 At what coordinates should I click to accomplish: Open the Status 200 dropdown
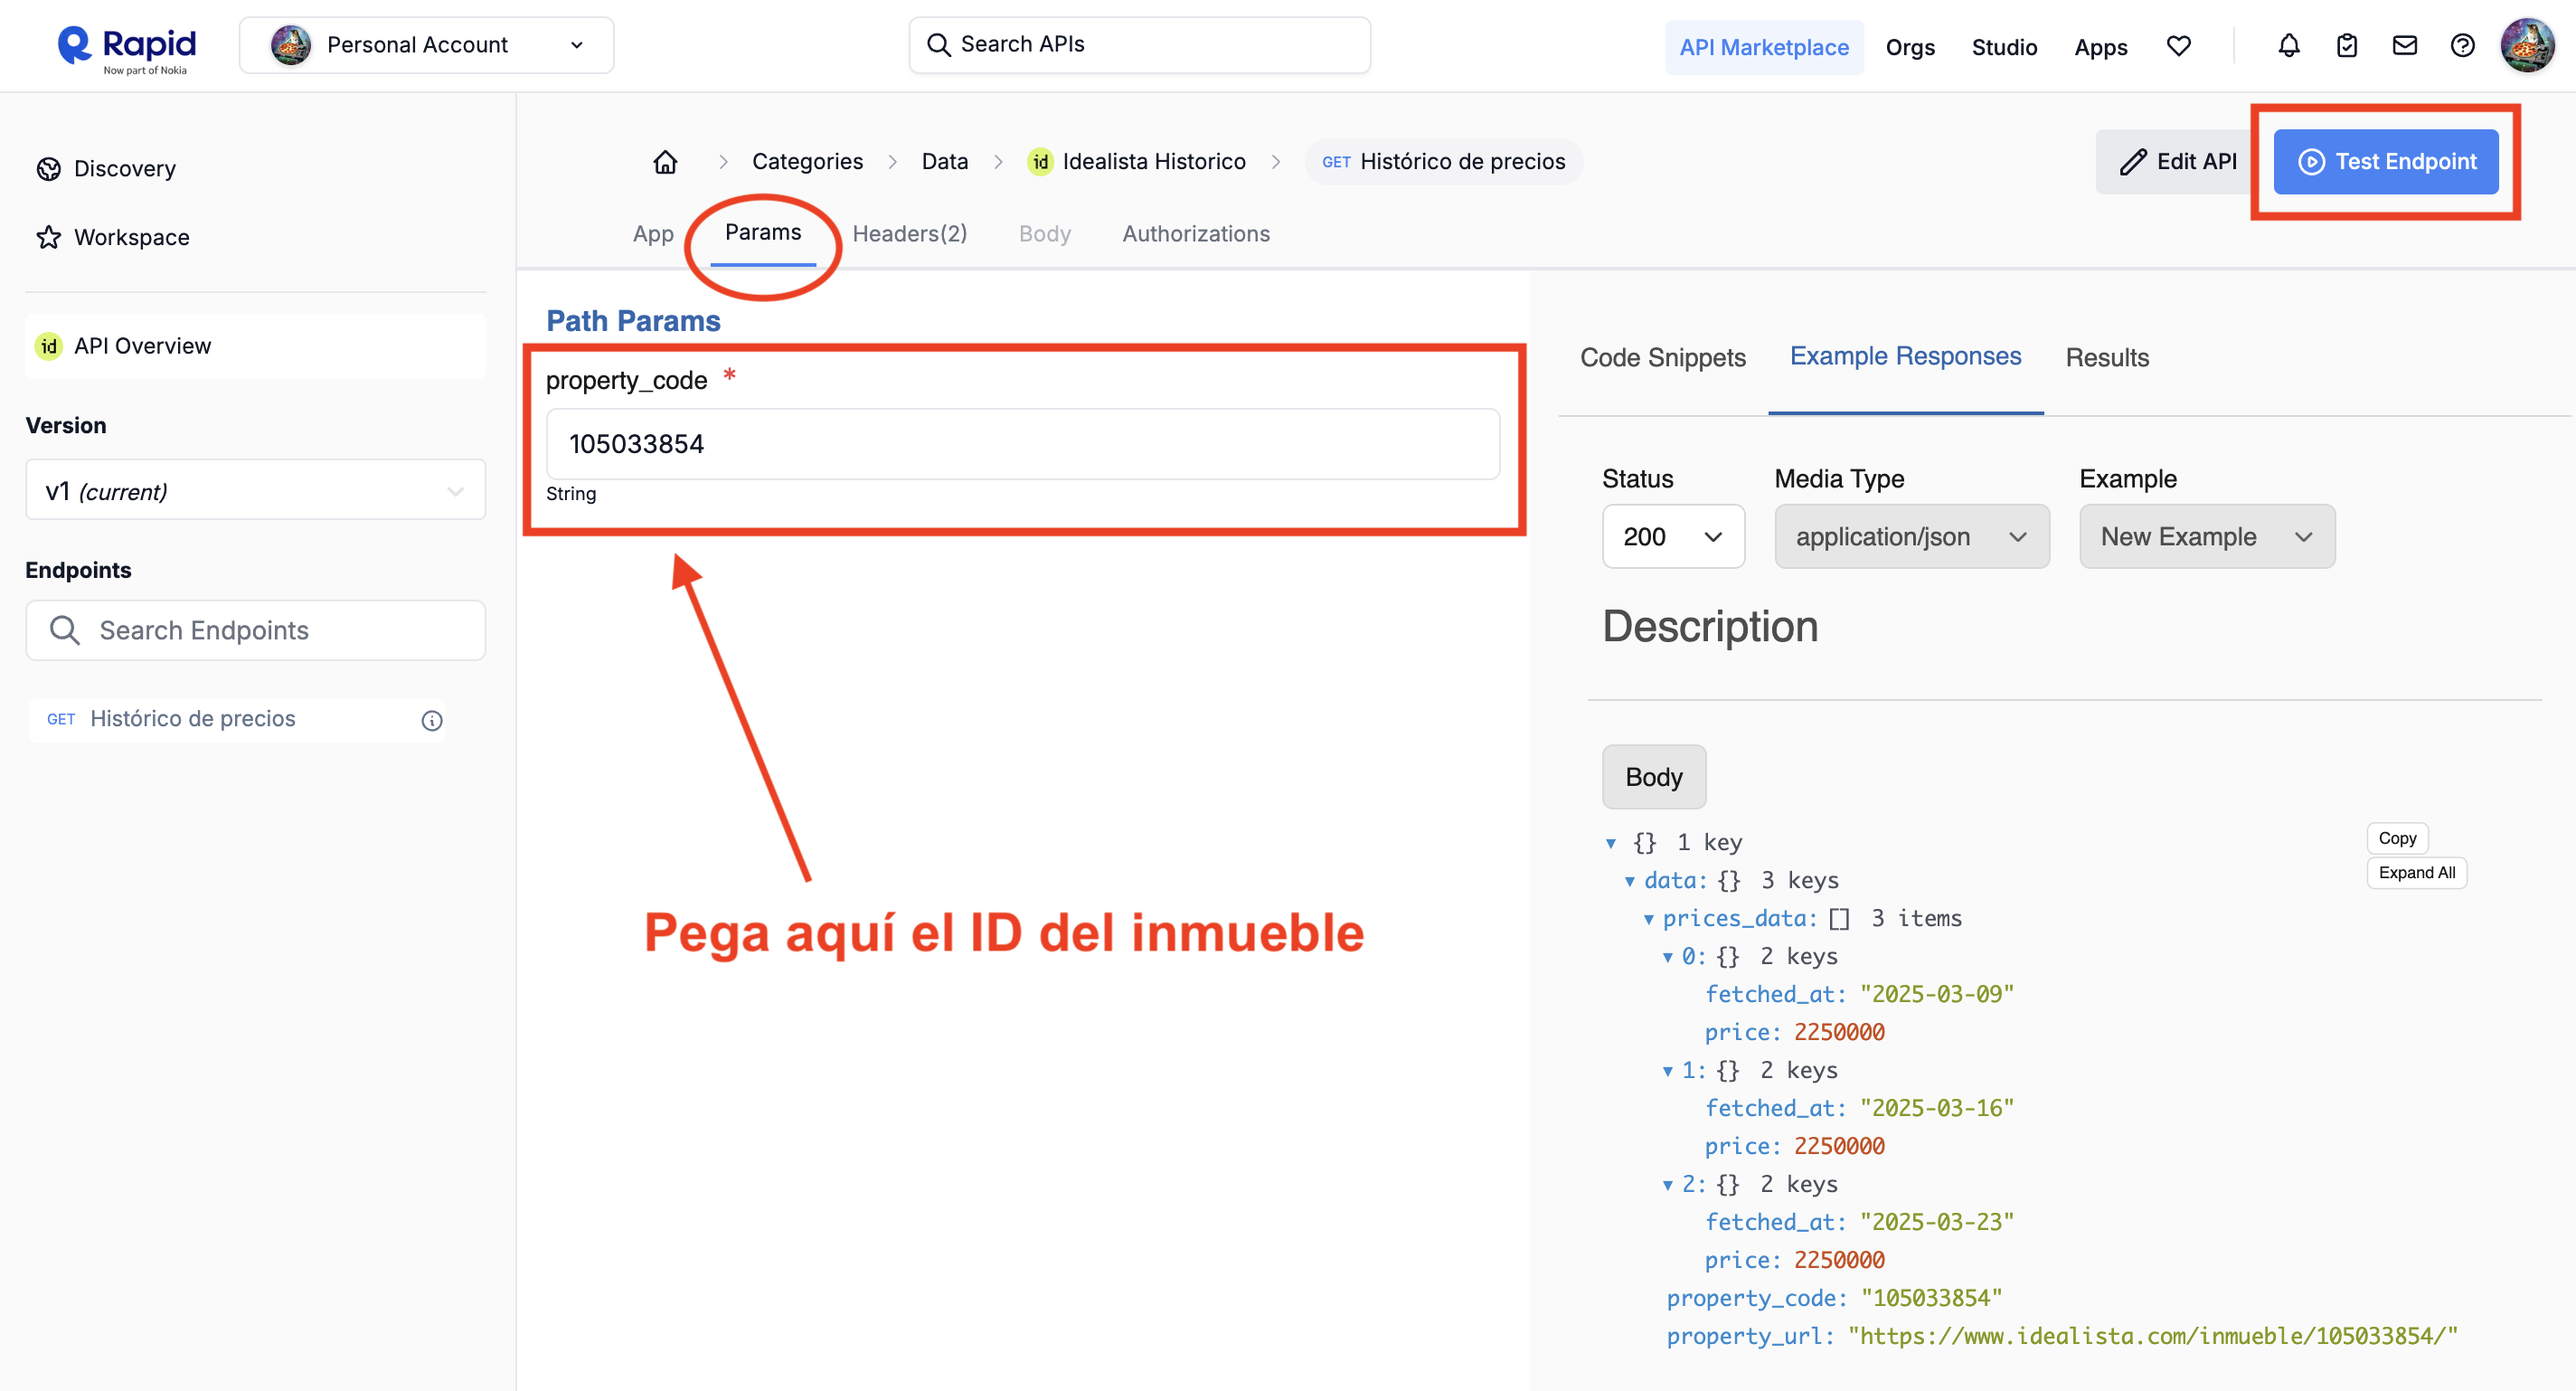[1673, 537]
